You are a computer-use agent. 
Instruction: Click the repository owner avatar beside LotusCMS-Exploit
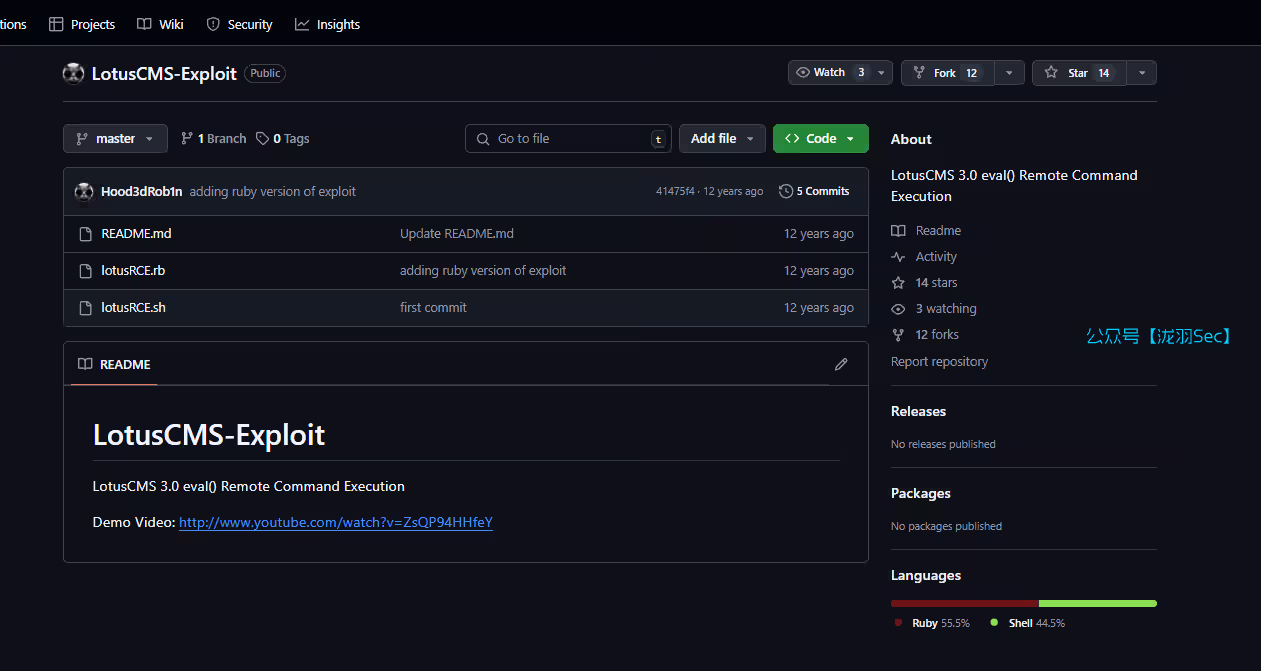[x=74, y=73]
